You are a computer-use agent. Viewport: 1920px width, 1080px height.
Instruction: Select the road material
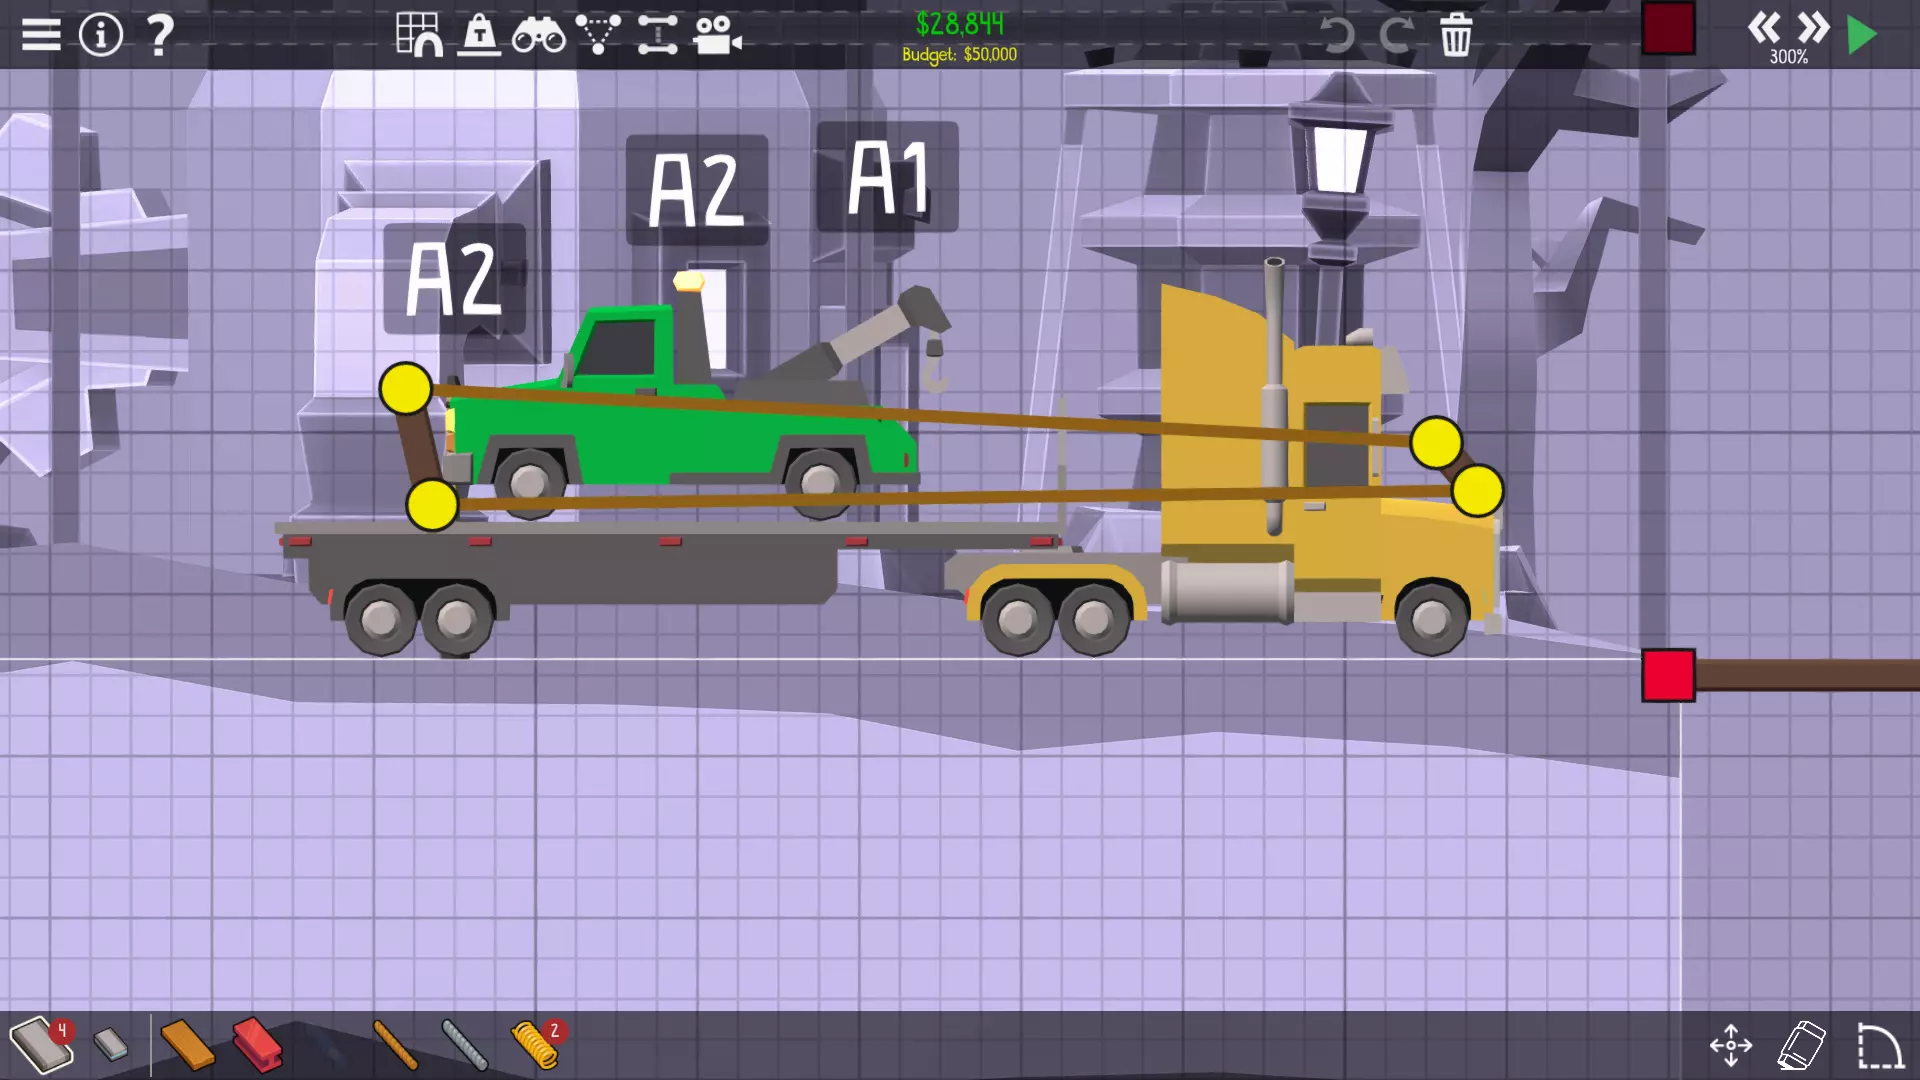[40, 1045]
